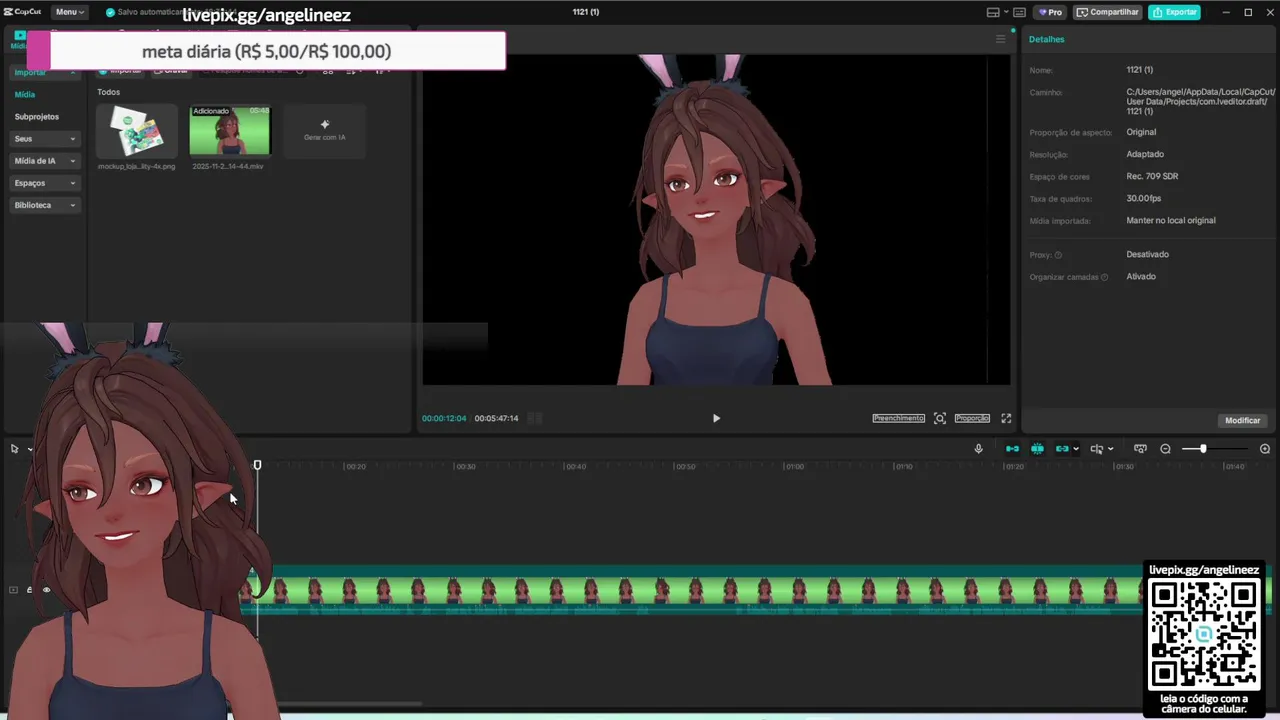Viewport: 1280px width, 720px height.
Task: Click the timeline zoom slider handle
Action: tap(1203, 449)
